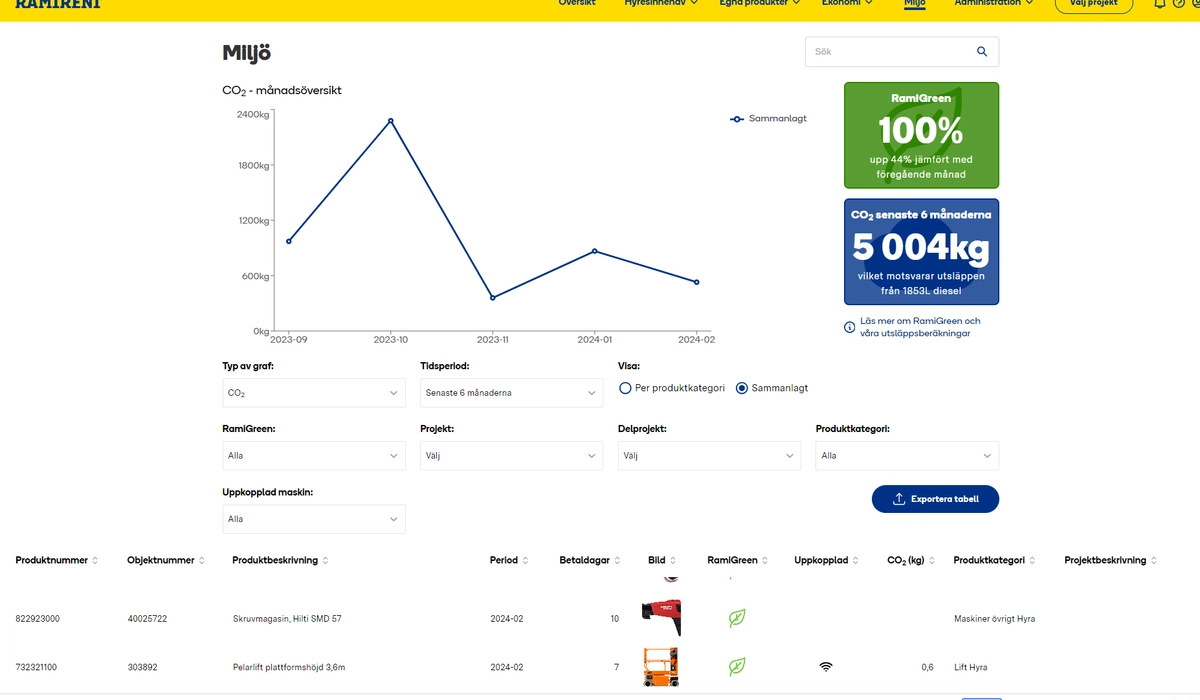The width and height of the screenshot is (1200, 700).
Task: Click product number 732321100
Action: 36,667
